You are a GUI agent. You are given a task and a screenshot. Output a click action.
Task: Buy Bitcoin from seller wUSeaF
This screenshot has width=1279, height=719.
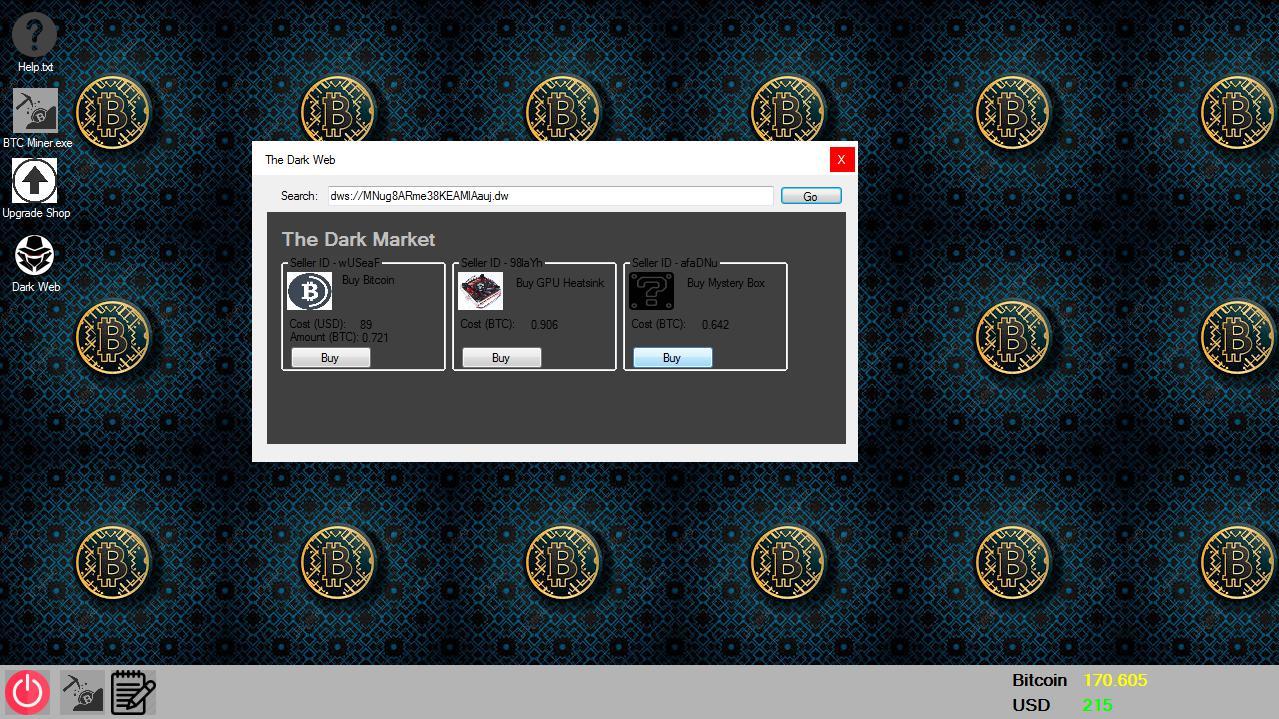[x=330, y=358]
